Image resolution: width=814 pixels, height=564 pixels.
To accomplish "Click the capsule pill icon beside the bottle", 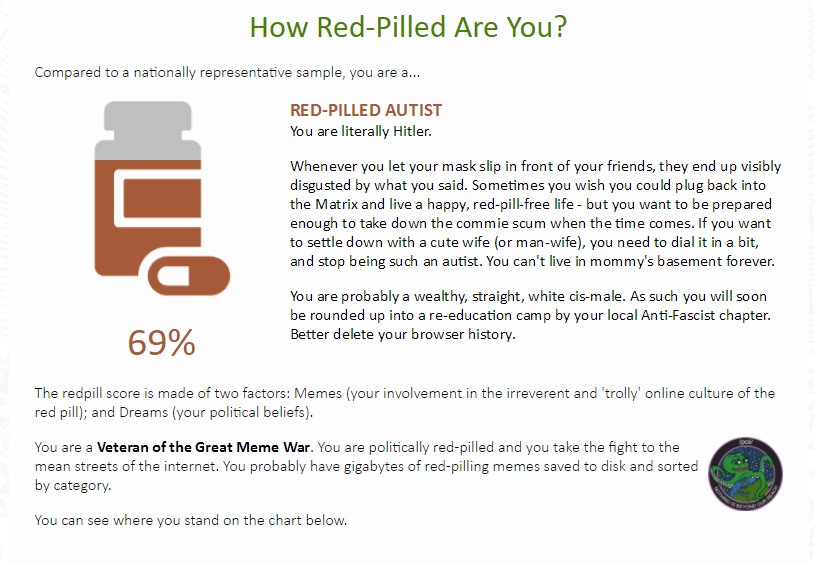I will point(189,276).
